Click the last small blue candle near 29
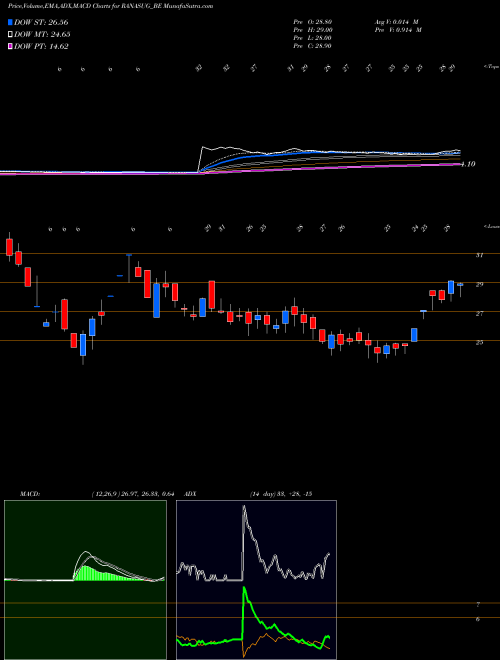 [460, 285]
